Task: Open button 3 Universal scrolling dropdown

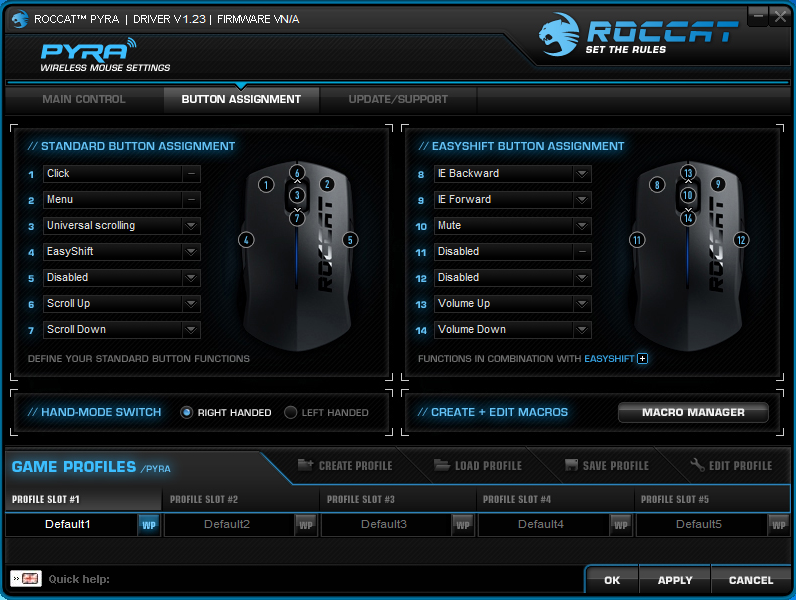Action: pos(191,226)
